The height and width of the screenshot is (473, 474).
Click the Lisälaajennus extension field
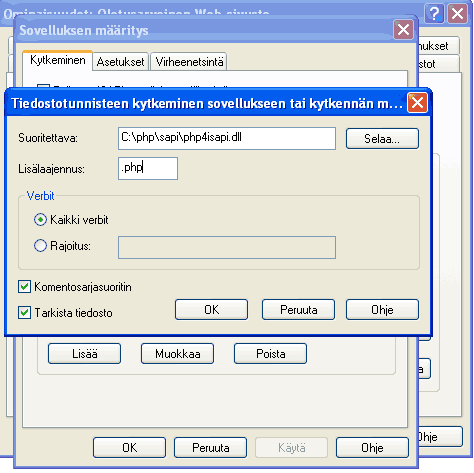[x=148, y=168]
